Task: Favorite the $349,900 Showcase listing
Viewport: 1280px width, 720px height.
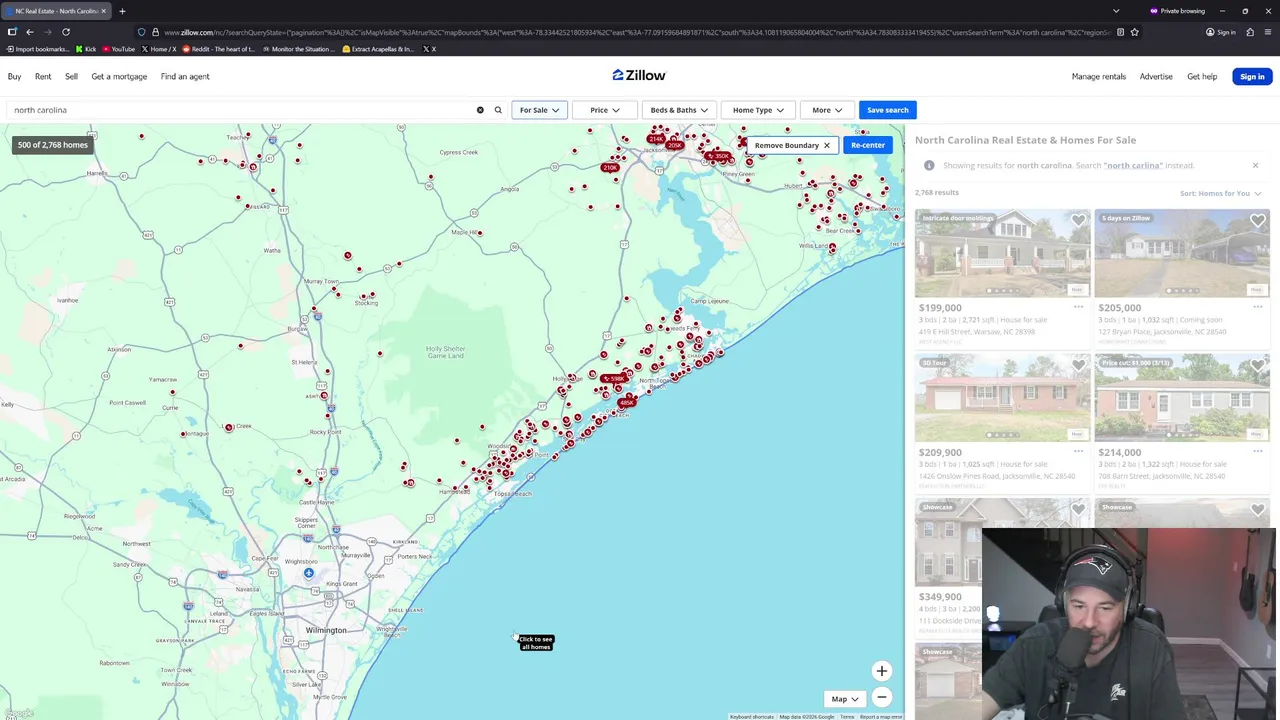Action: coord(1078,510)
